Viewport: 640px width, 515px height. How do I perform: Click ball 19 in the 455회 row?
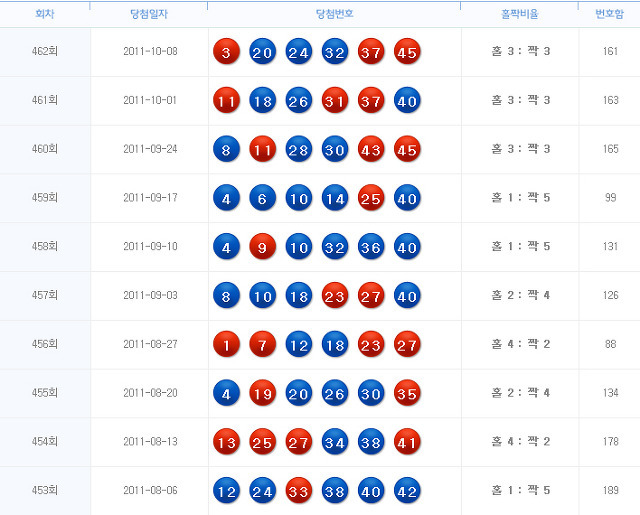point(262,393)
